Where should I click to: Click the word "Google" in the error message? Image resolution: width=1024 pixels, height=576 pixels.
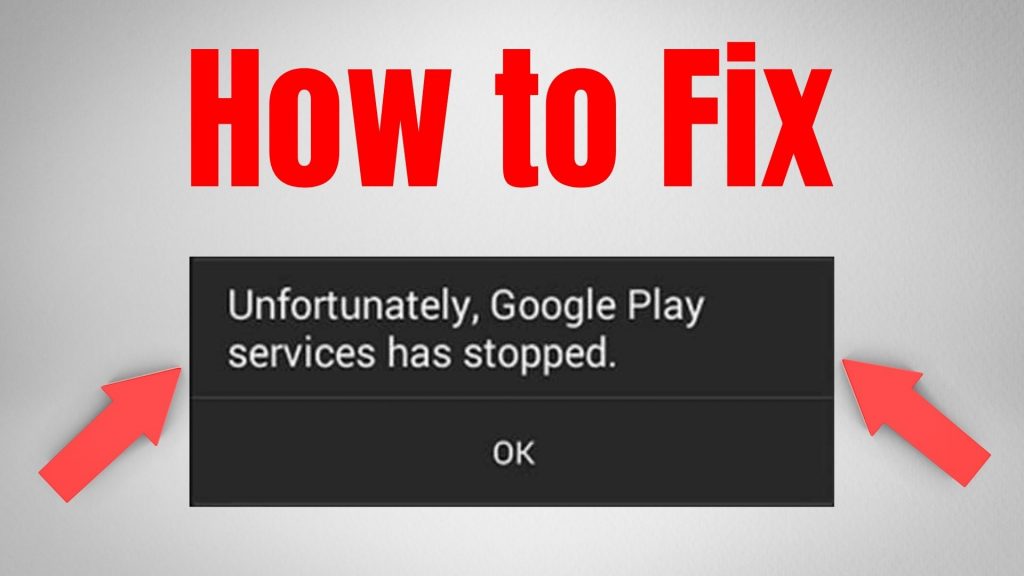pos(552,307)
